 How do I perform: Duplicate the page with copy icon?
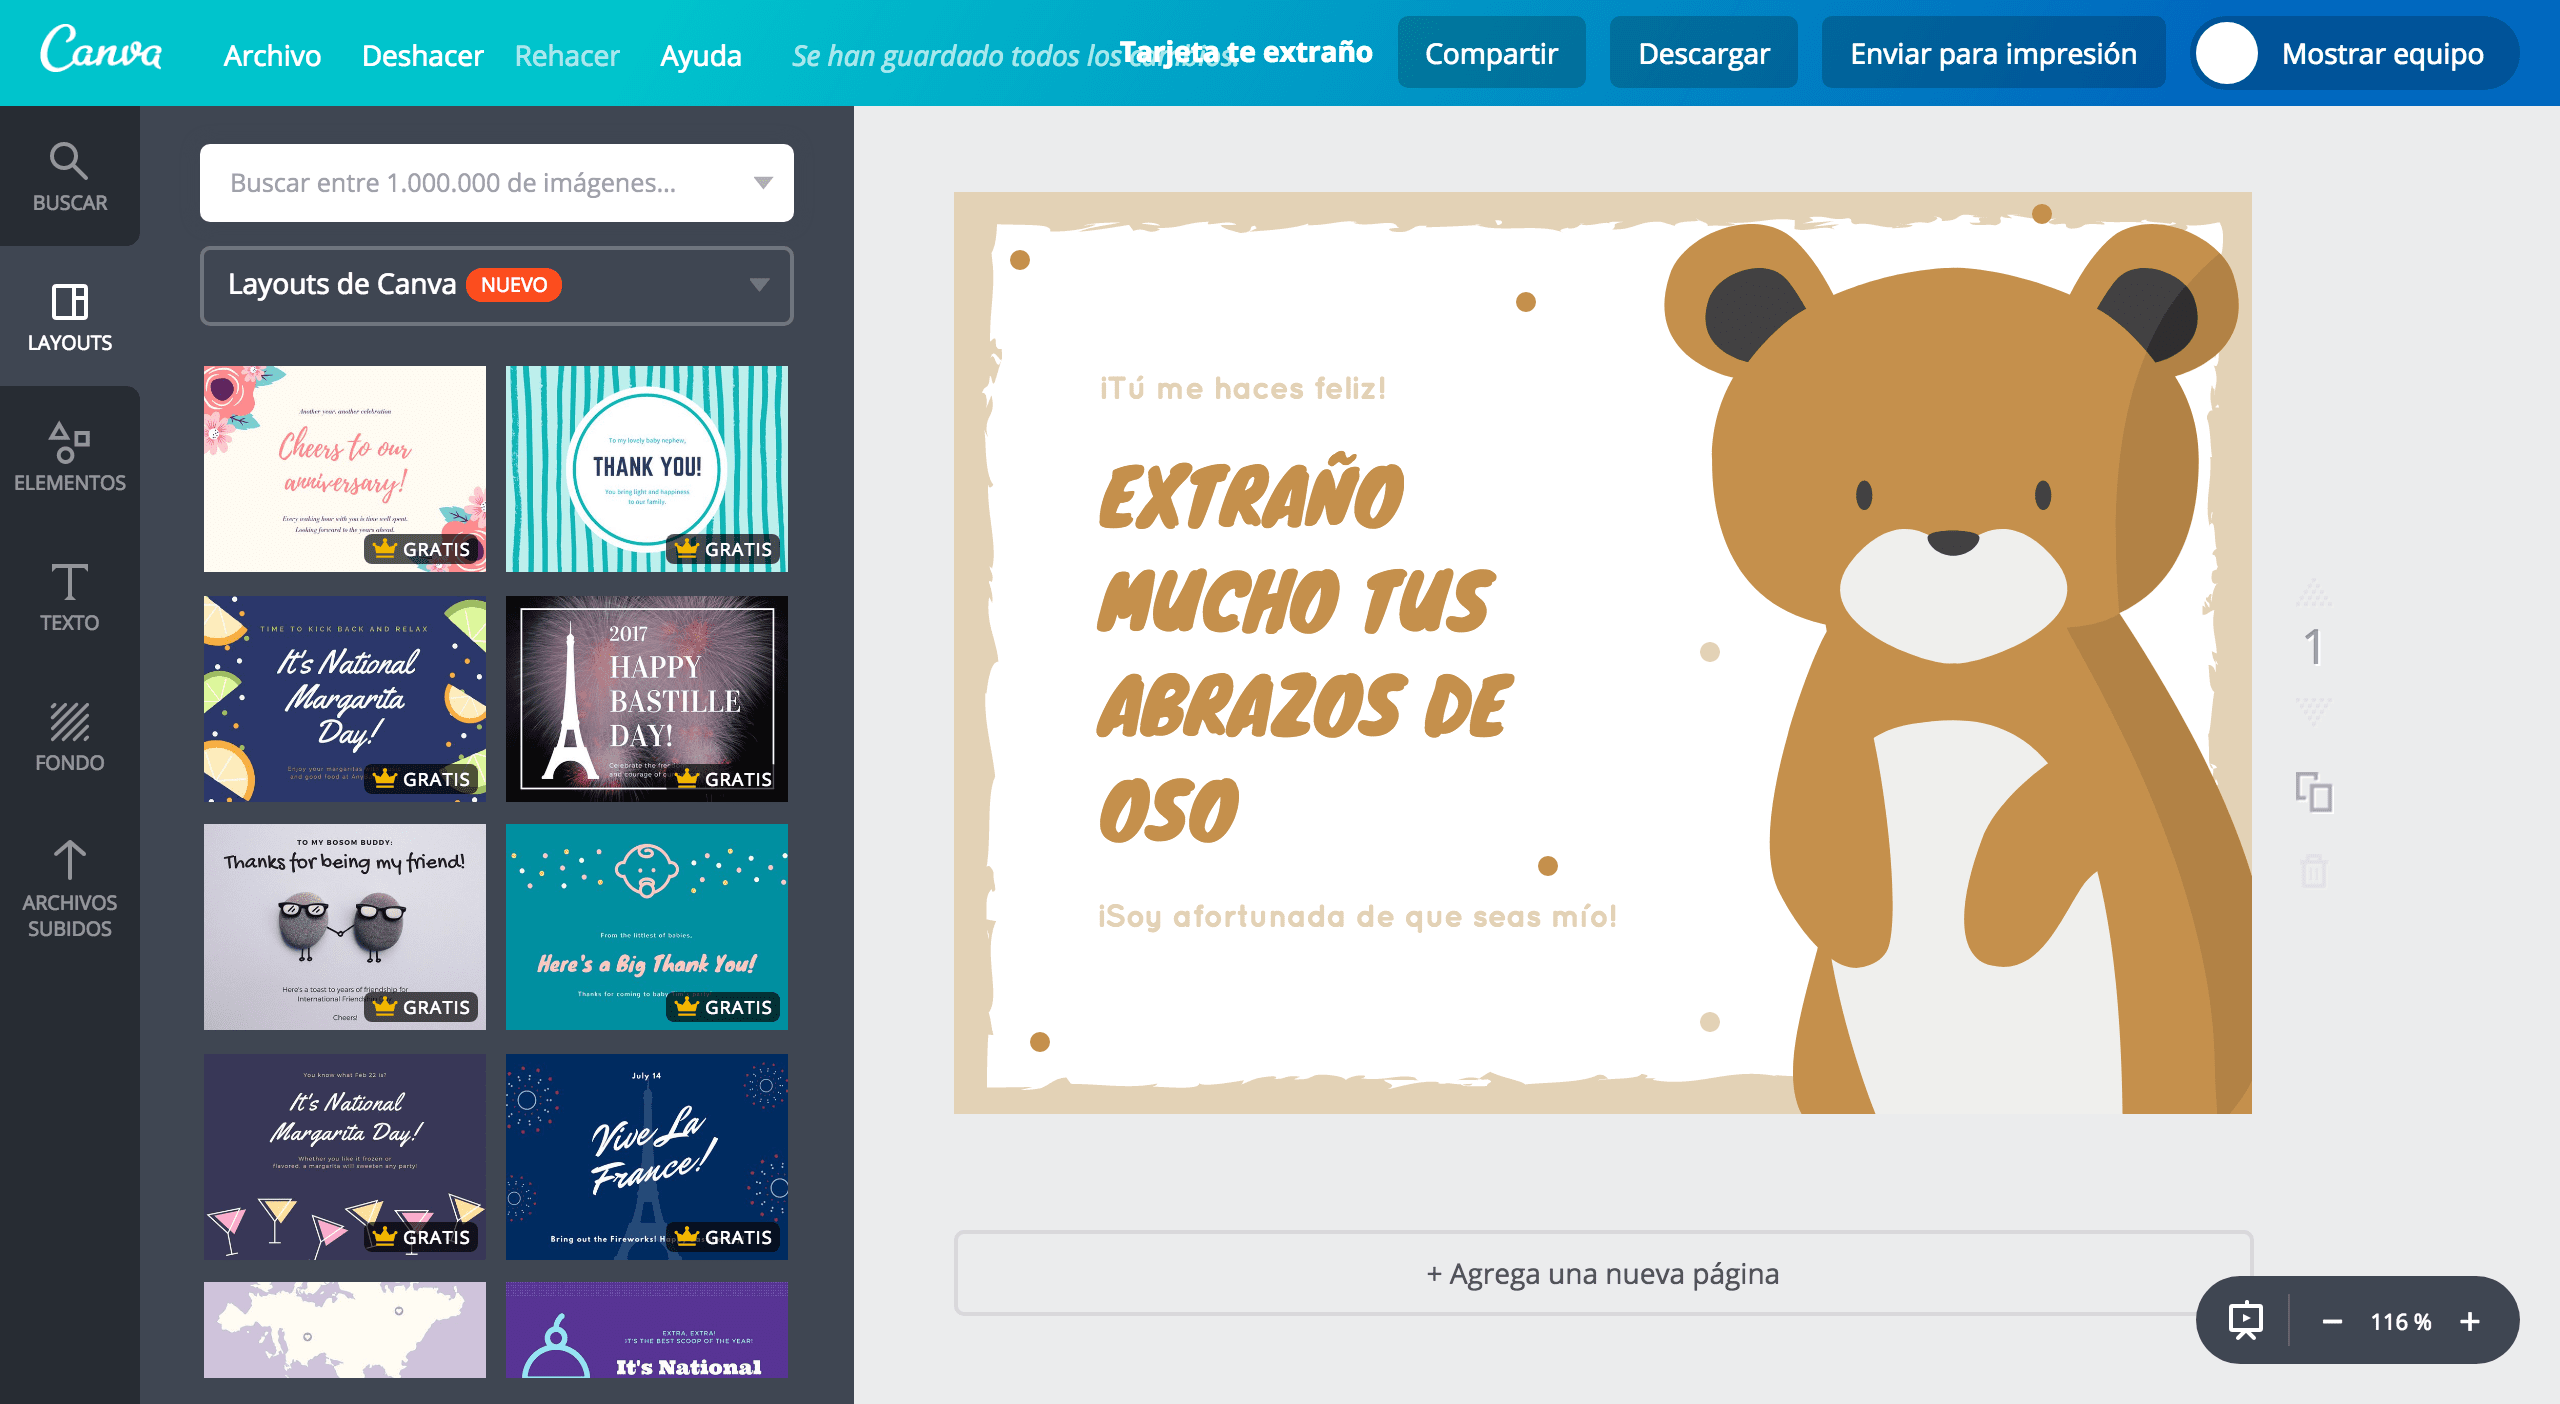pos(2314,792)
